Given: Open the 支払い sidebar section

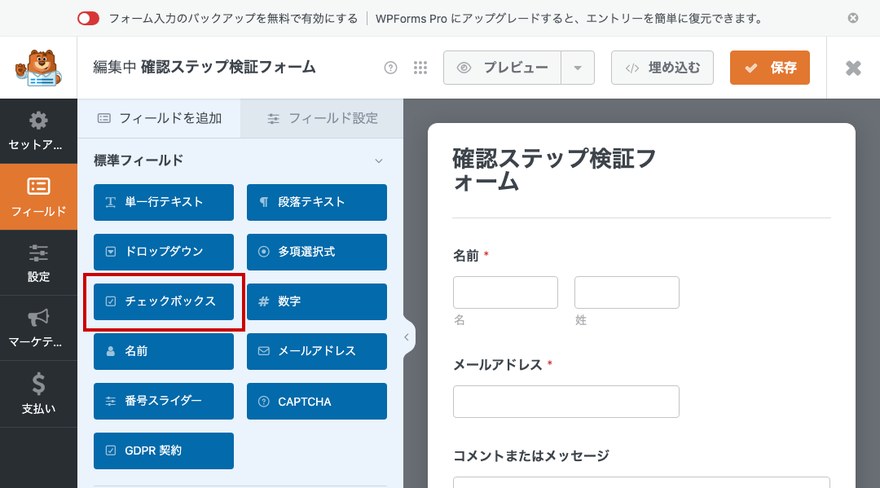Looking at the screenshot, I should (x=38, y=394).
